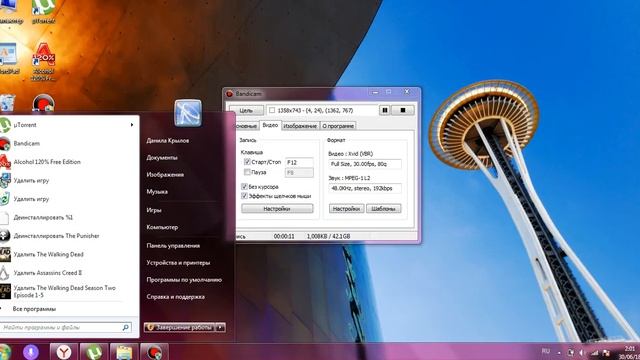This screenshot has height=360, width=640.
Task: Switch to the 'Видео' tab in Bandicam
Action: pyautogui.click(x=270, y=125)
